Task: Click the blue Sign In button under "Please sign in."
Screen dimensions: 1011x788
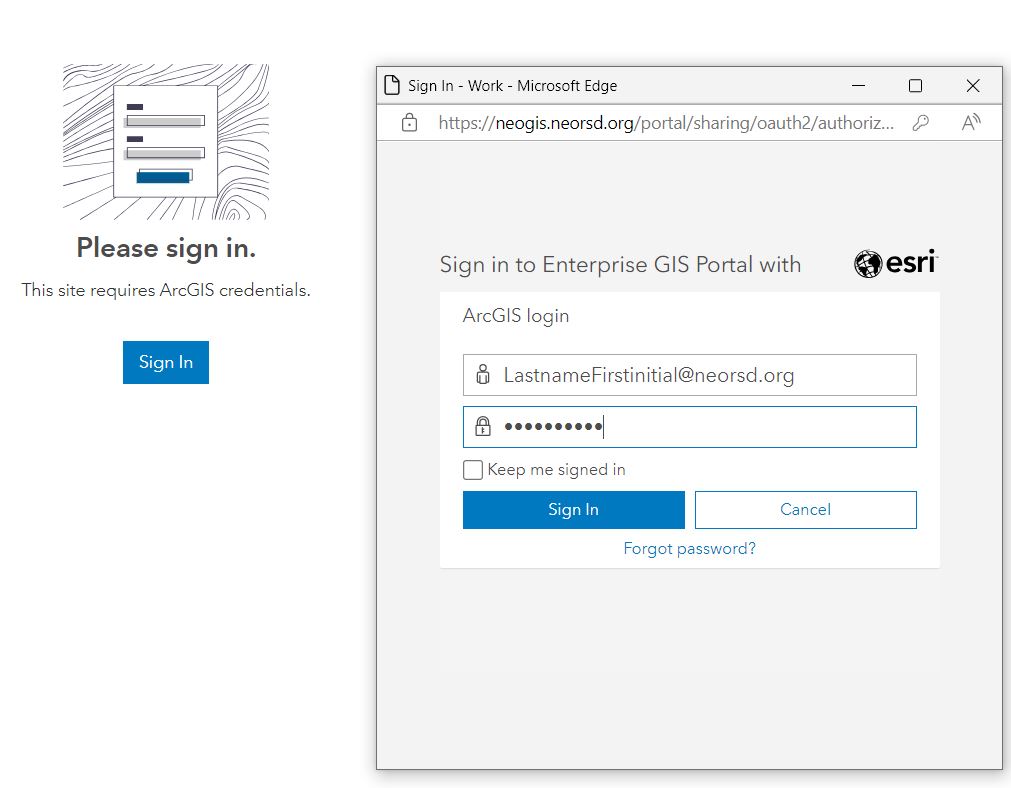Action: 165,362
